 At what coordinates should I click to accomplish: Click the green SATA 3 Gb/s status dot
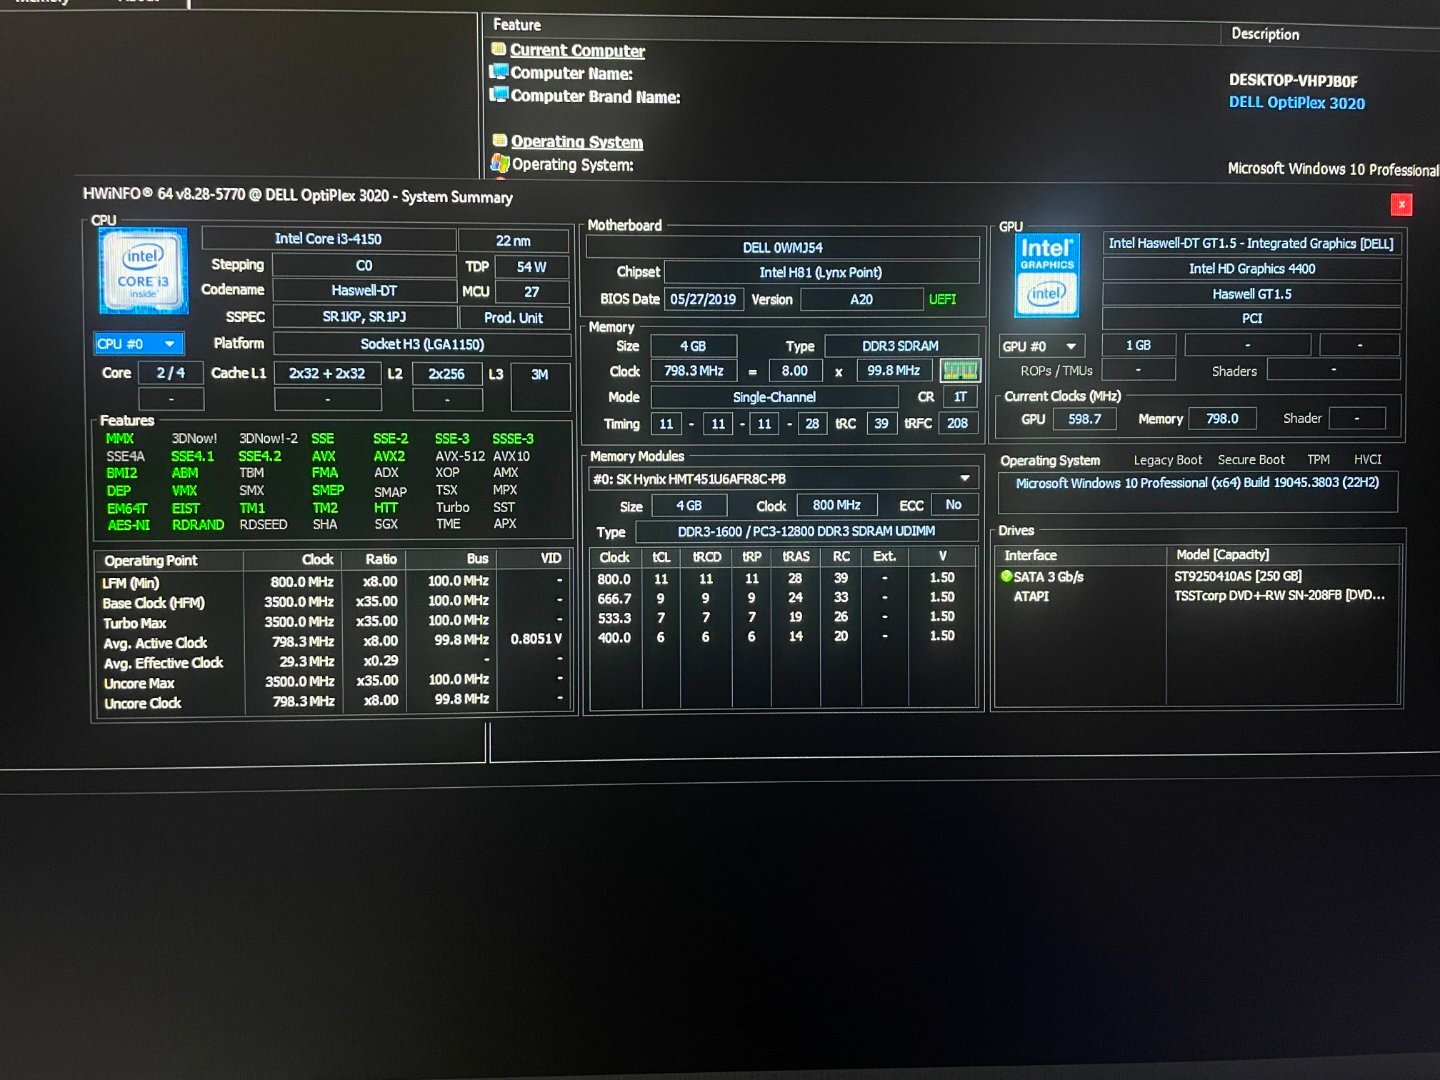(x=1006, y=576)
